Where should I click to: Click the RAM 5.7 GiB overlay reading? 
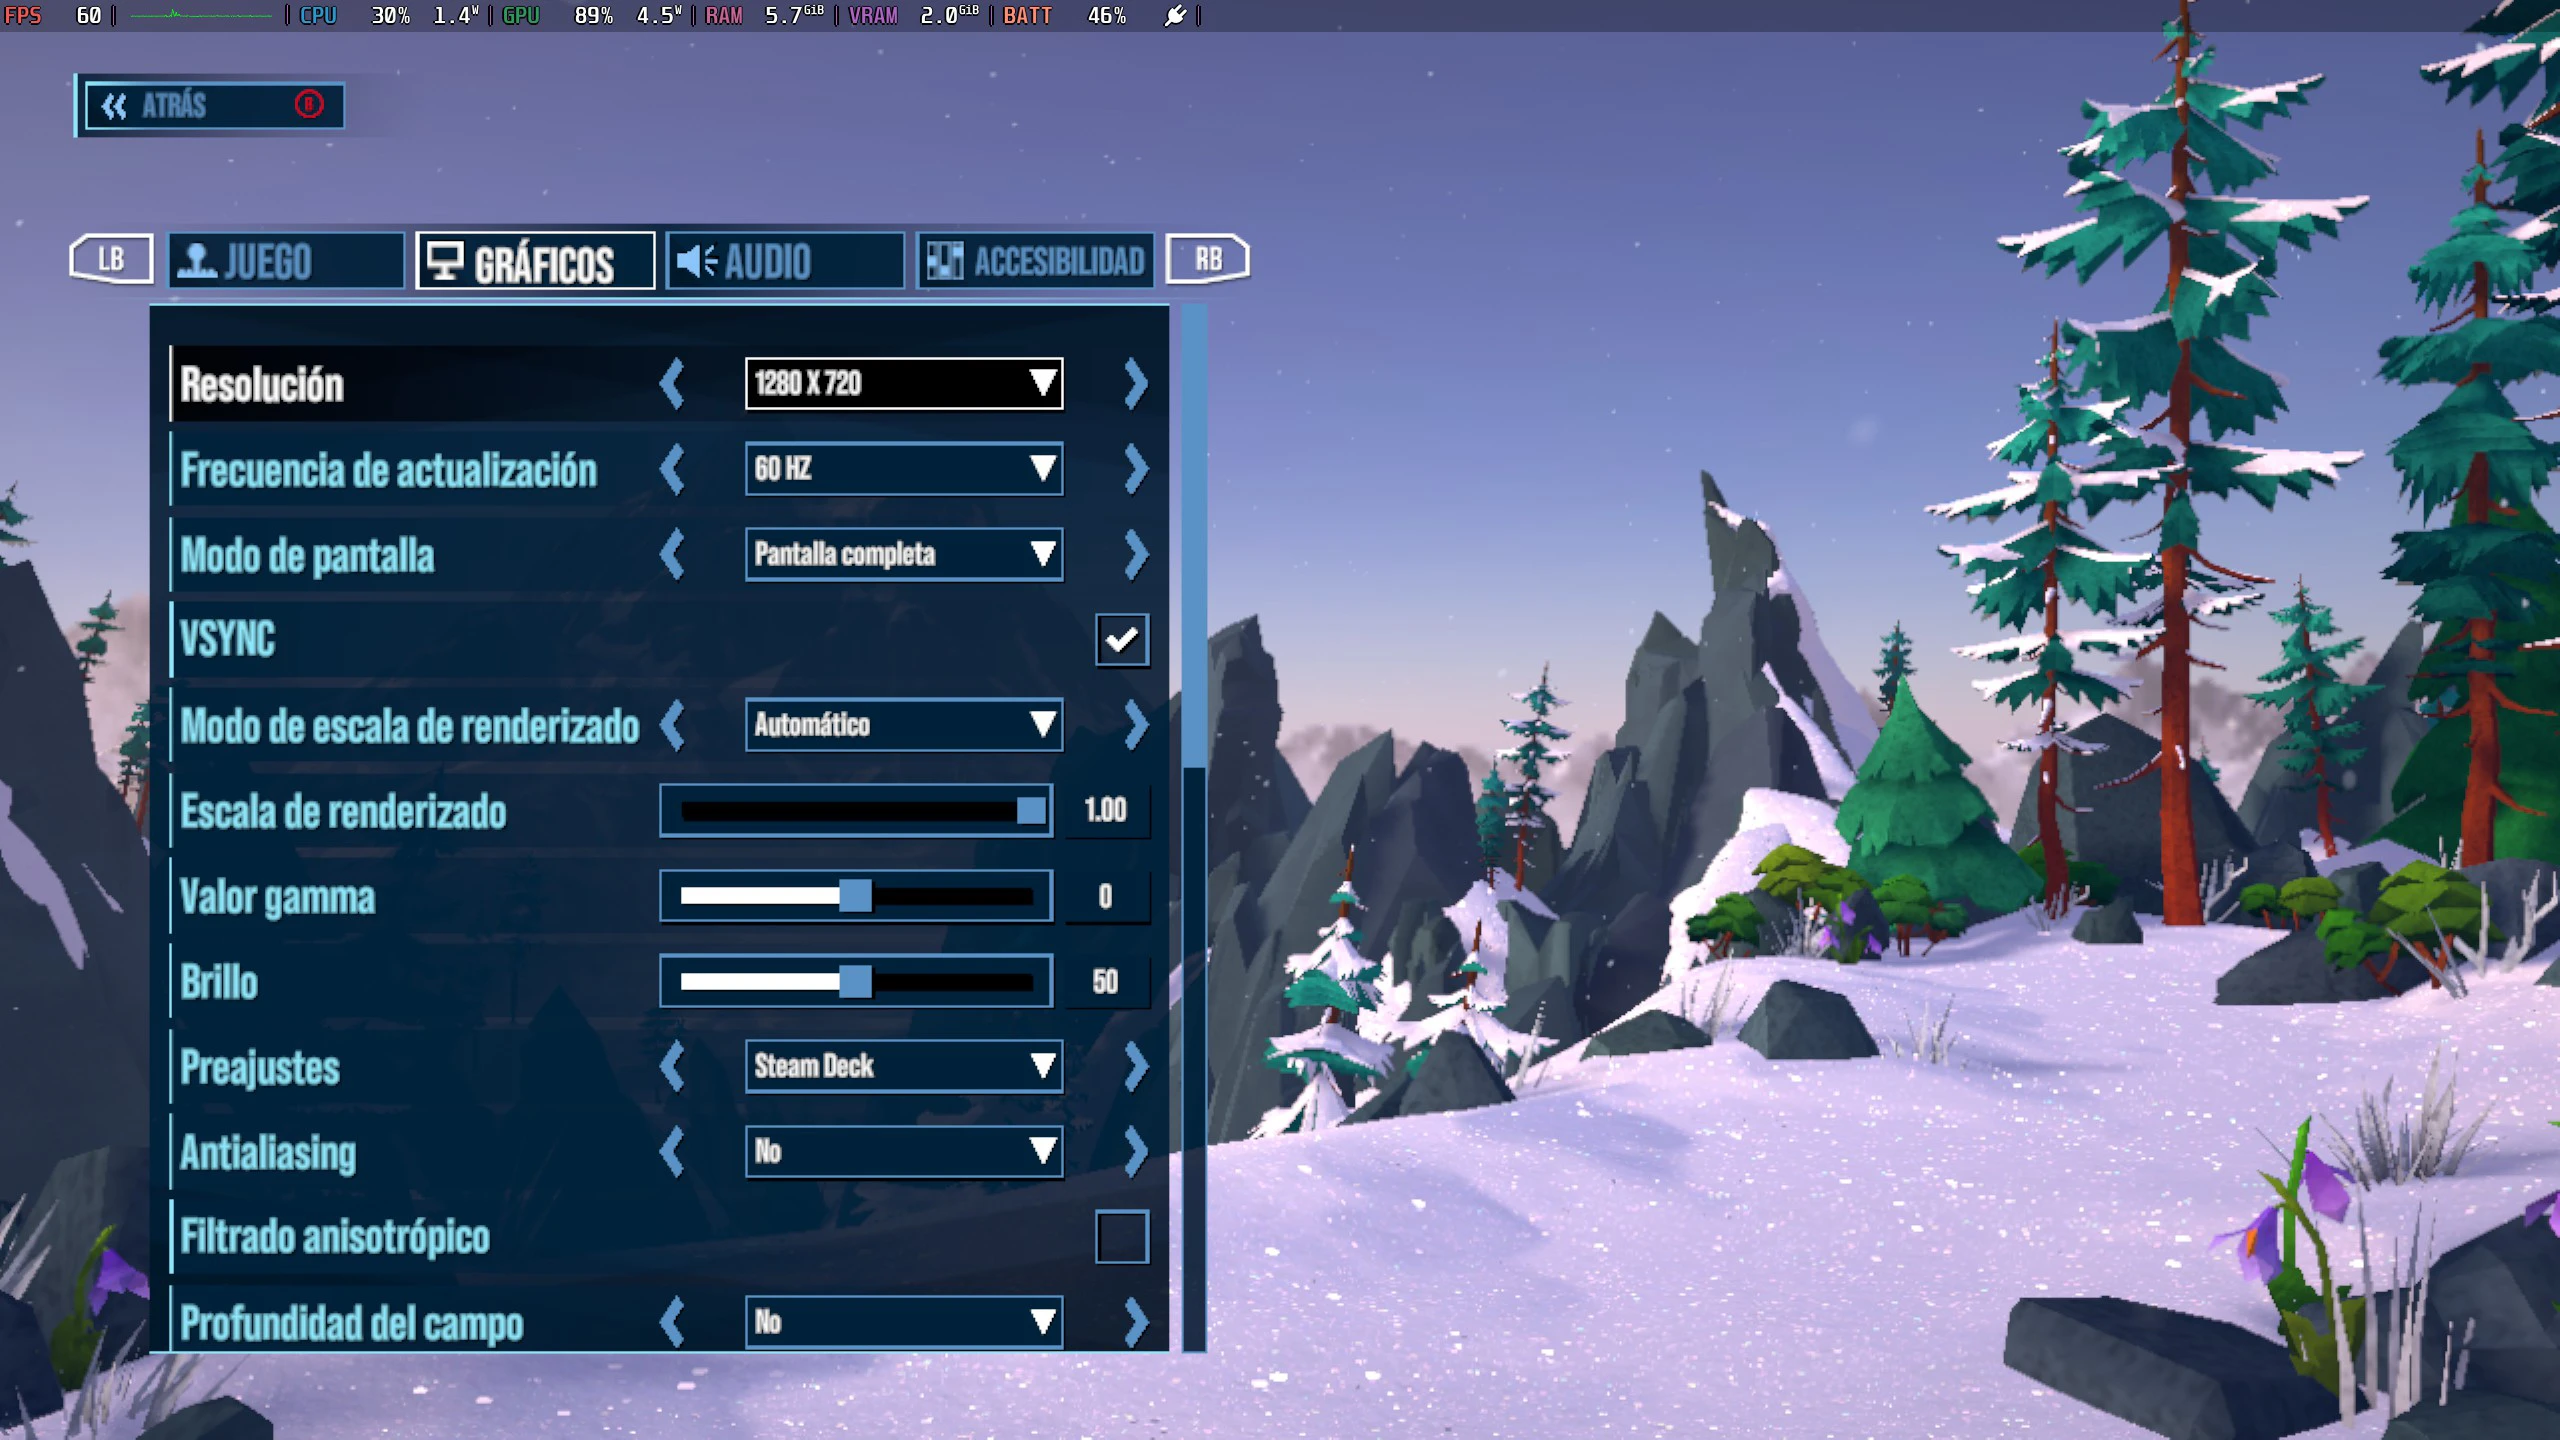(765, 15)
